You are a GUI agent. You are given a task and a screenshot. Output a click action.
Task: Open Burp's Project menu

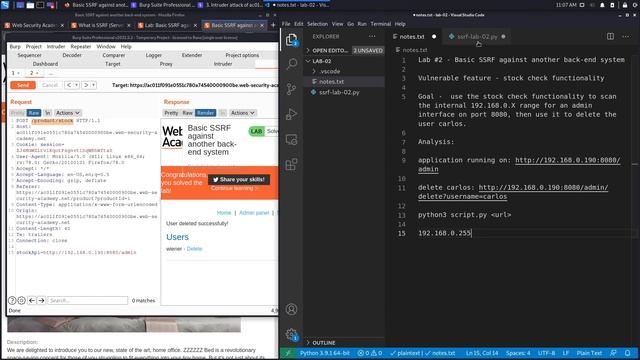[x=33, y=47]
